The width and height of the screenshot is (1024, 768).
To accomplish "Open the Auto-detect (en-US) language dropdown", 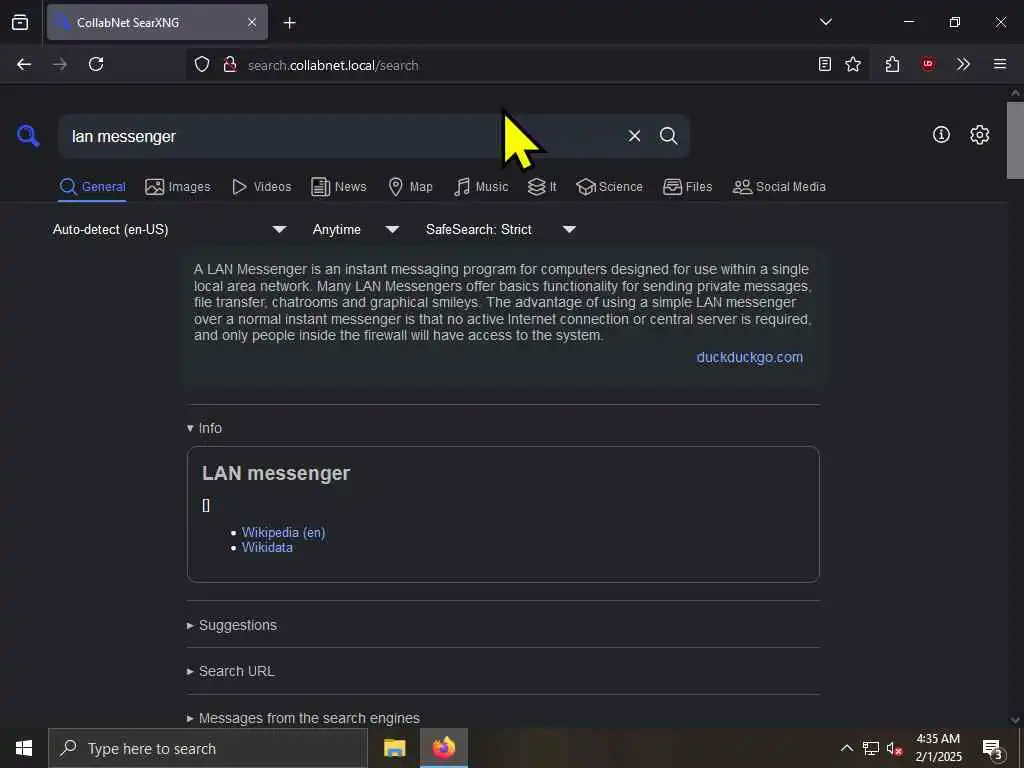I will tap(169, 229).
